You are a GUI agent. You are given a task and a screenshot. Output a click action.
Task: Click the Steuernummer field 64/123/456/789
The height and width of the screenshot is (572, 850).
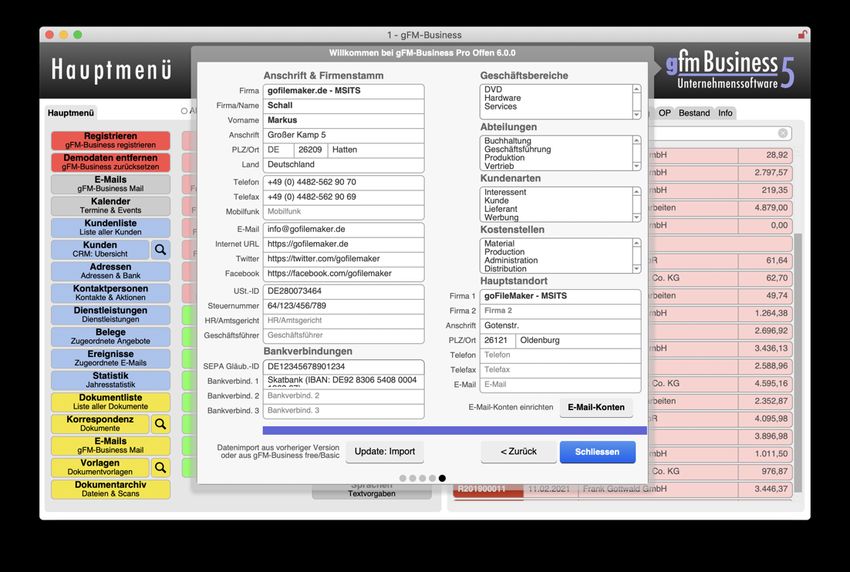344,306
